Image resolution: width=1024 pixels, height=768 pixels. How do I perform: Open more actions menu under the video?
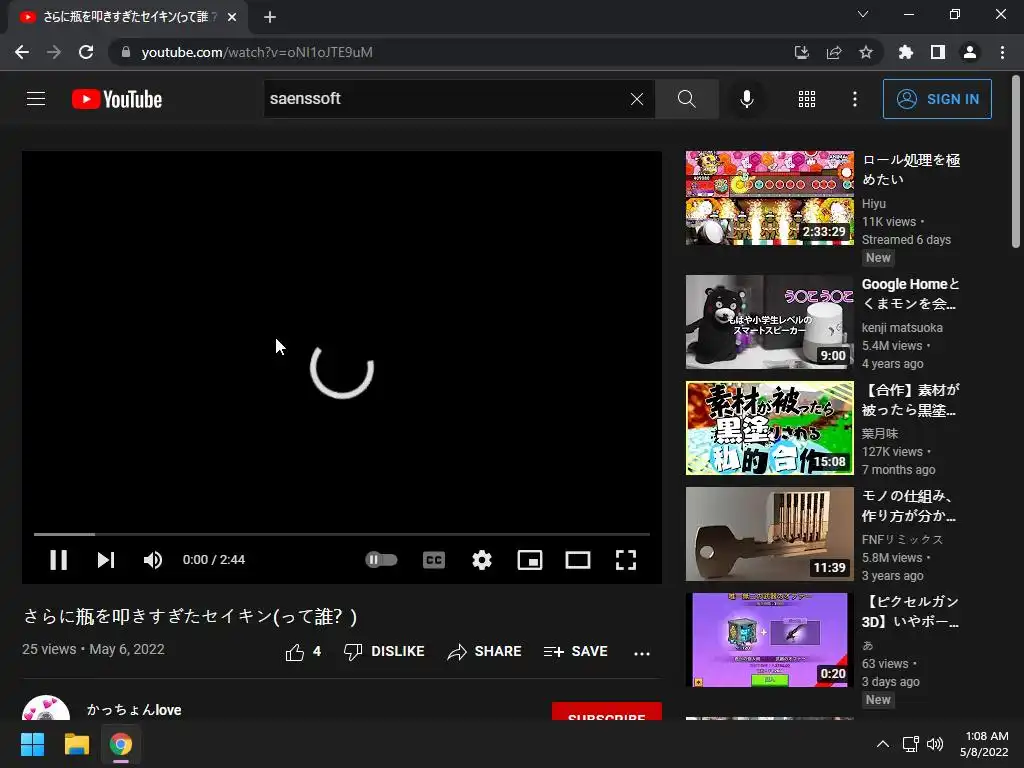pyautogui.click(x=642, y=652)
